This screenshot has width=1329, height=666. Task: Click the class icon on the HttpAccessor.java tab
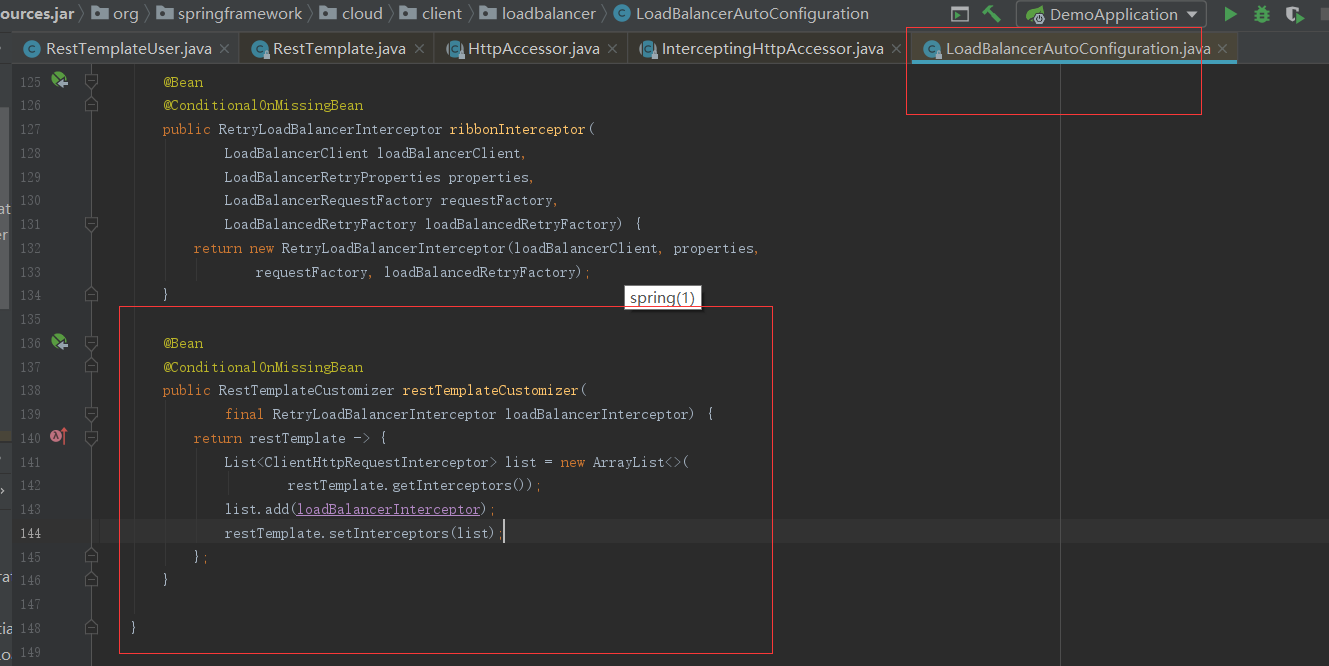coord(455,49)
